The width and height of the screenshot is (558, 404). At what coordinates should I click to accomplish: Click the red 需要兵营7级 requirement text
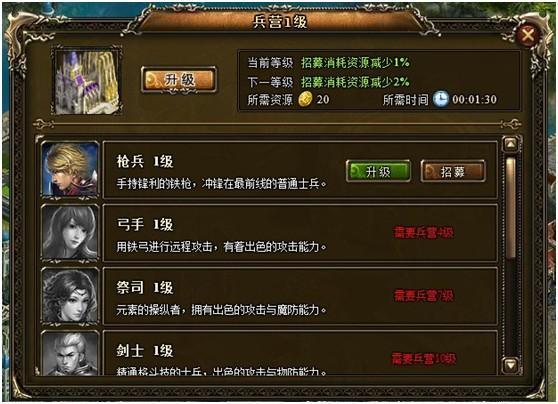point(423,295)
